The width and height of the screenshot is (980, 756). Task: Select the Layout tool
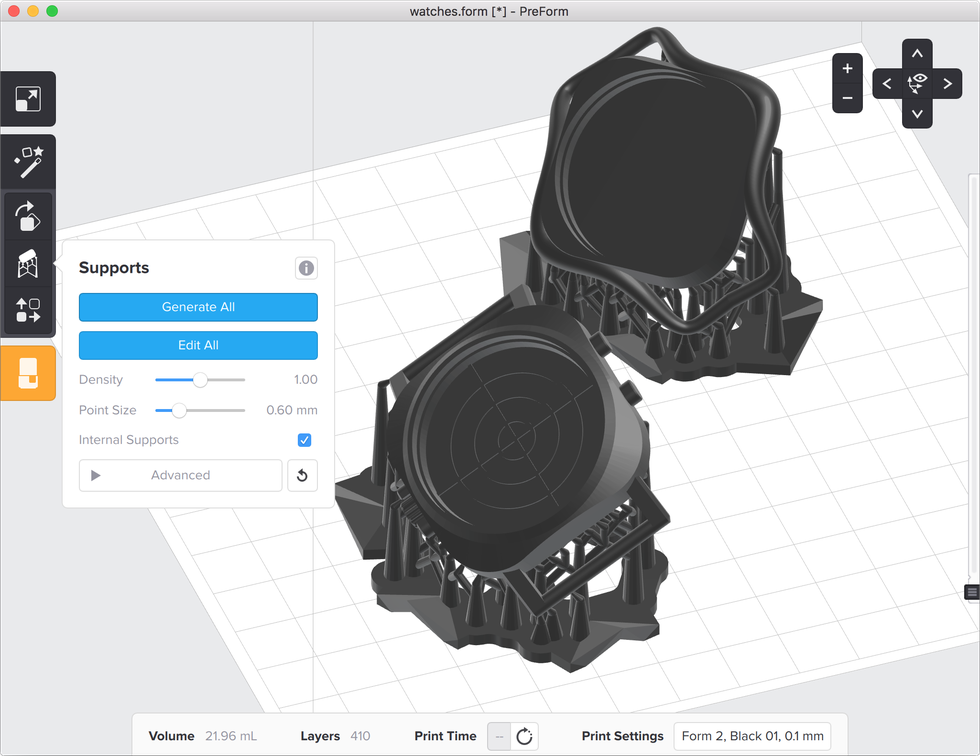pos(28,310)
